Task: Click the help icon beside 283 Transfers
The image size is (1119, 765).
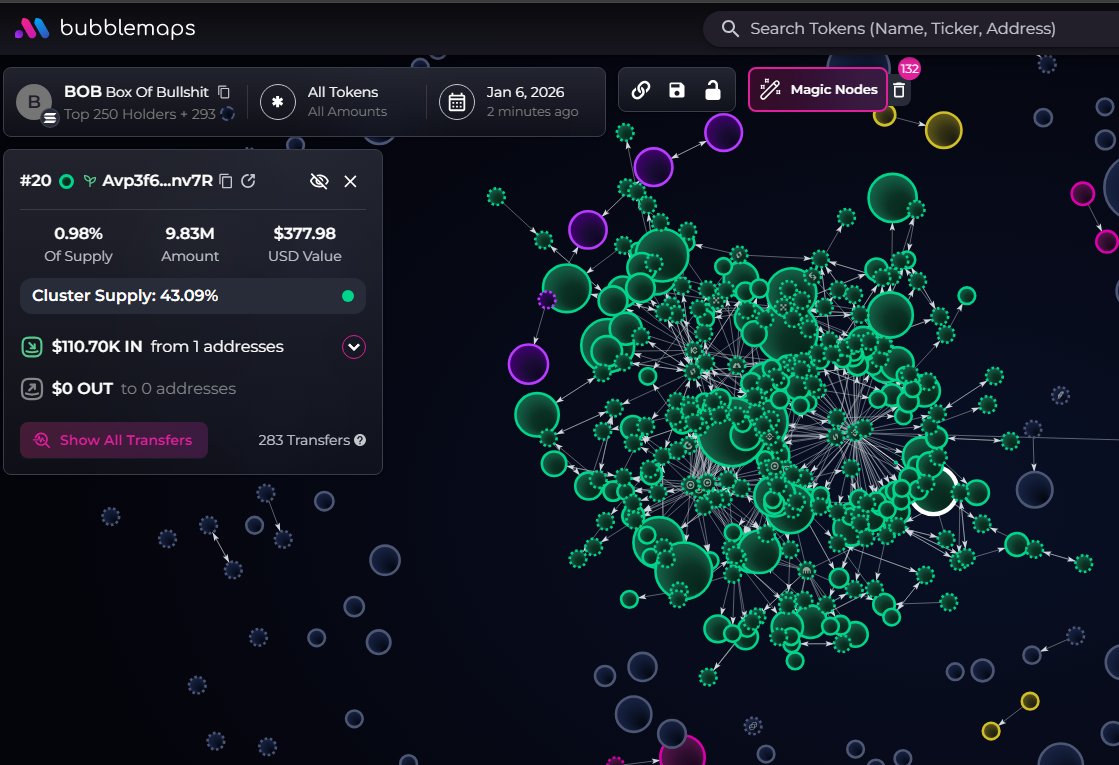Action: 360,440
